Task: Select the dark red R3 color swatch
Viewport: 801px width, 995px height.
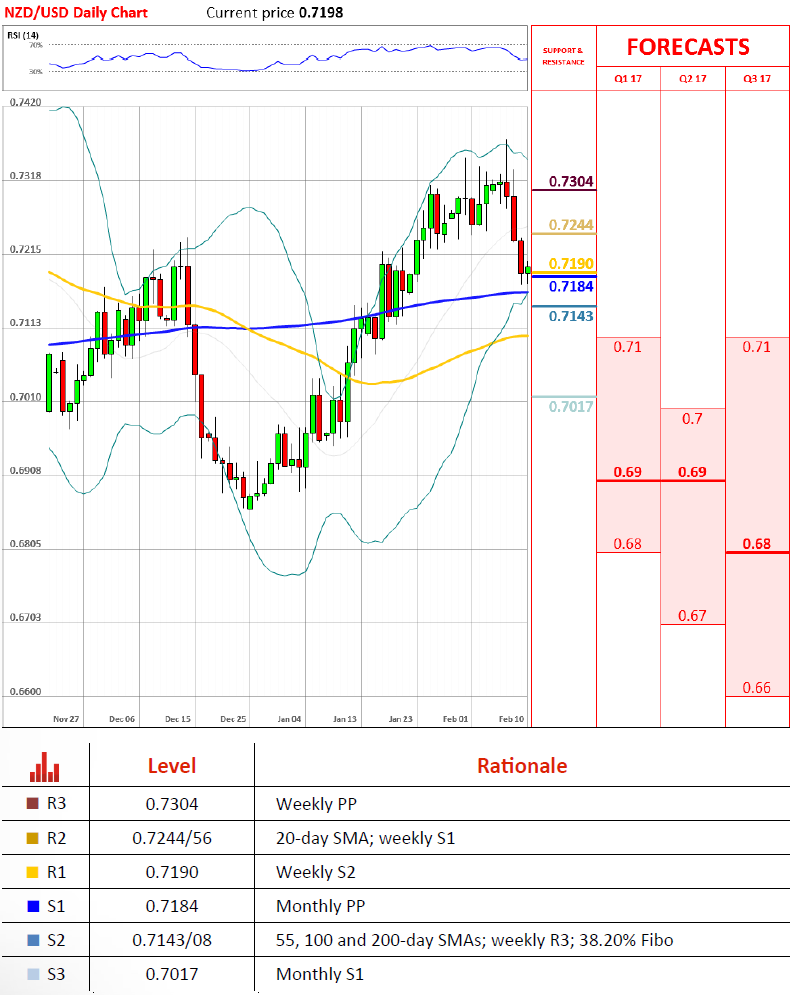Action: coord(32,803)
